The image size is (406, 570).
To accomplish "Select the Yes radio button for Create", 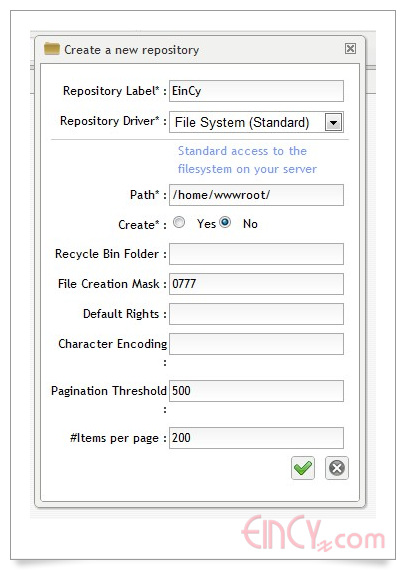I will (x=179, y=222).
